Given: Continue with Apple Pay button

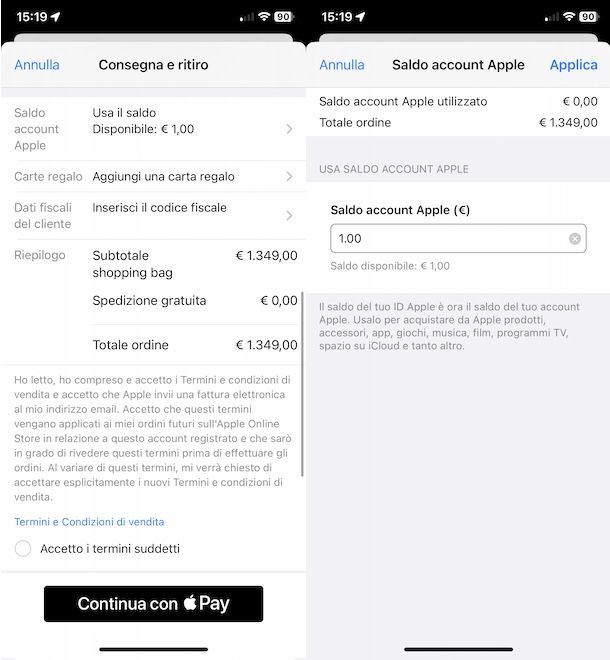Looking at the screenshot, I should (x=153, y=604).
